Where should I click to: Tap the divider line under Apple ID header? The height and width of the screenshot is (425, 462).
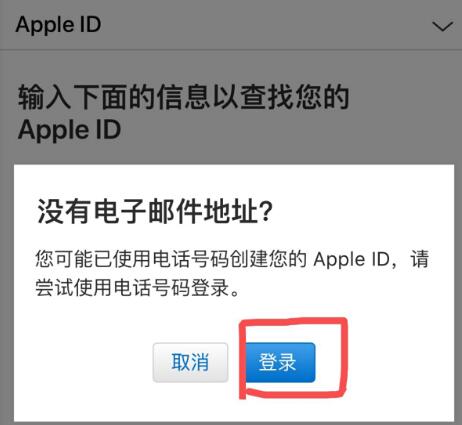(231, 50)
